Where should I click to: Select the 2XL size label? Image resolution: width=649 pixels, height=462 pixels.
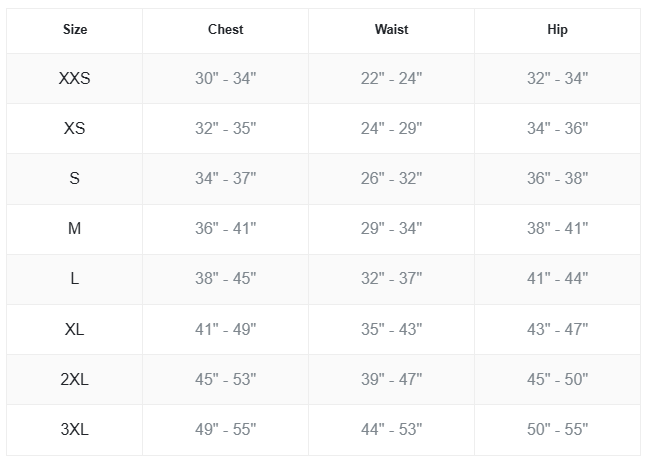tap(75, 379)
